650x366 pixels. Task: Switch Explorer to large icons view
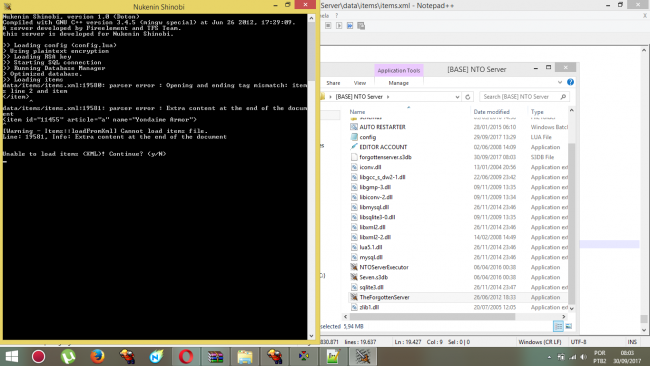coord(569,327)
